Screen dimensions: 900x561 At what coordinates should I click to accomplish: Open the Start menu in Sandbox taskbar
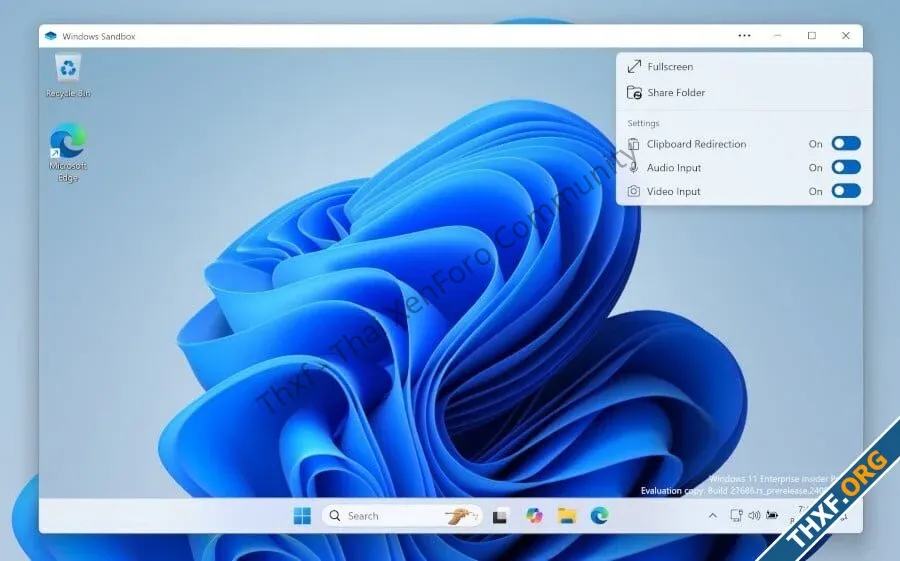(x=302, y=516)
